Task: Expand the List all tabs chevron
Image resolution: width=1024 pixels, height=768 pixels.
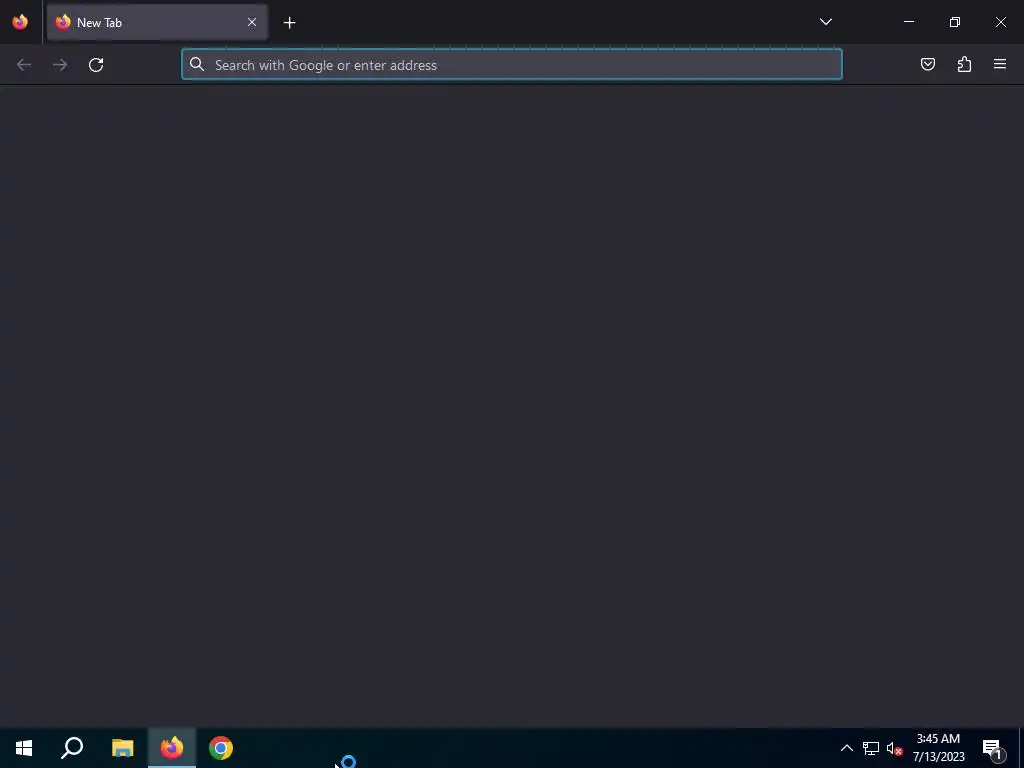Action: 825,22
